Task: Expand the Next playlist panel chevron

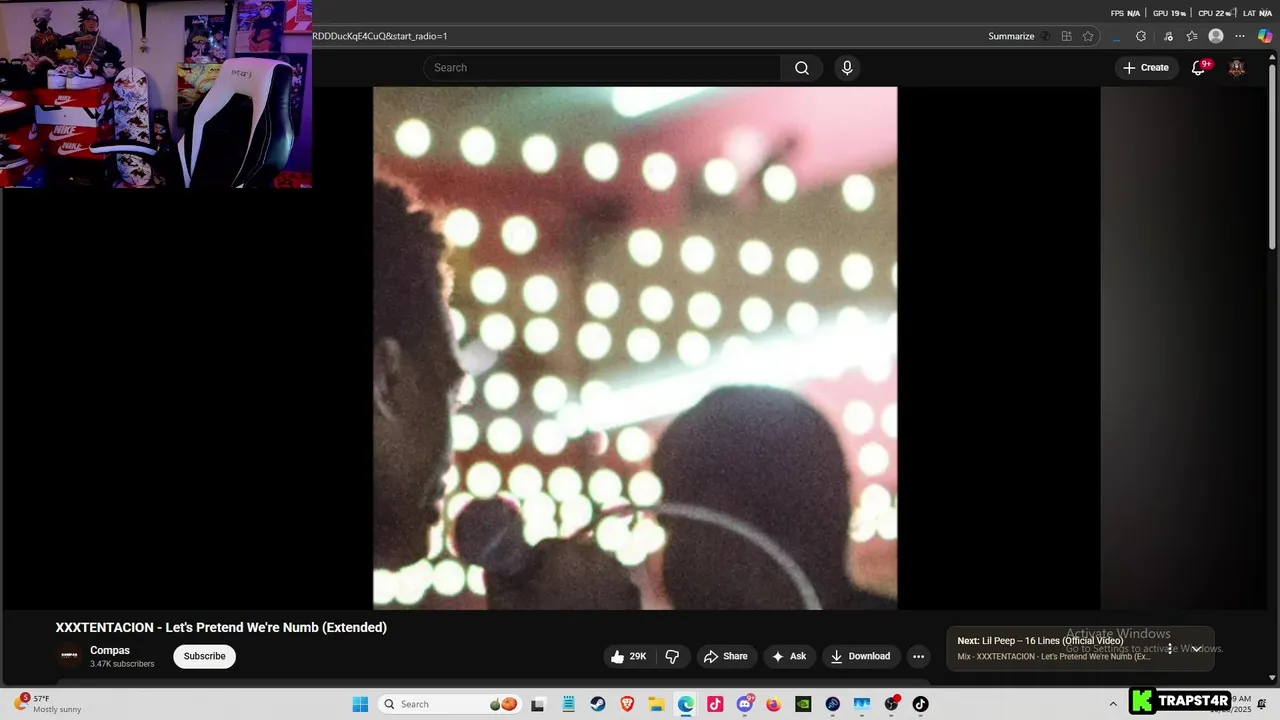Action: [x=1196, y=648]
